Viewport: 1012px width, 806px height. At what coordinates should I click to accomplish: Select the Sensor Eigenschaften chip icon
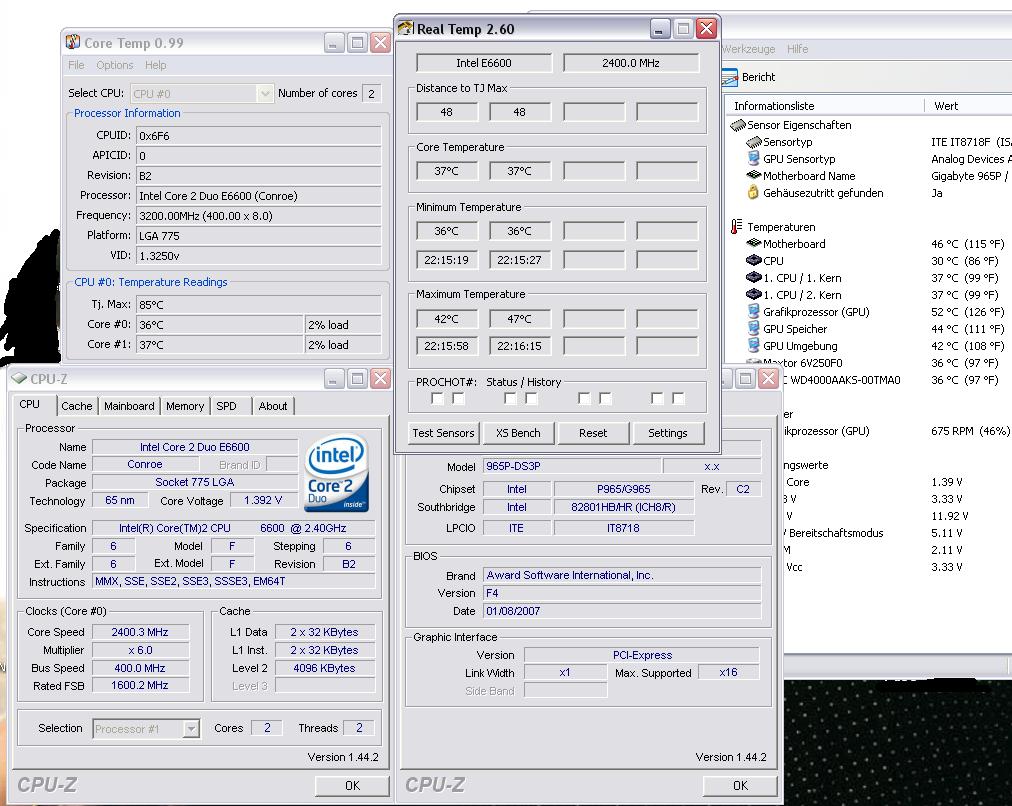pyautogui.click(x=738, y=125)
